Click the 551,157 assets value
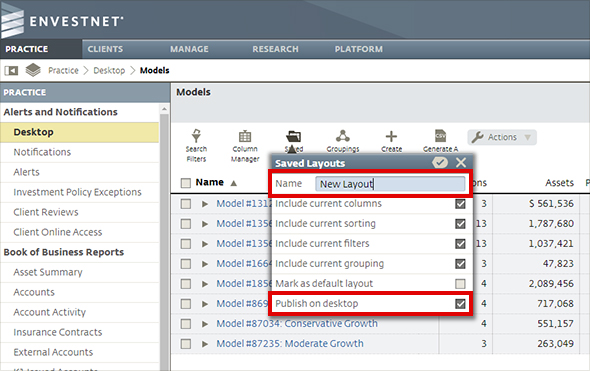590x371 pixels. [555, 324]
